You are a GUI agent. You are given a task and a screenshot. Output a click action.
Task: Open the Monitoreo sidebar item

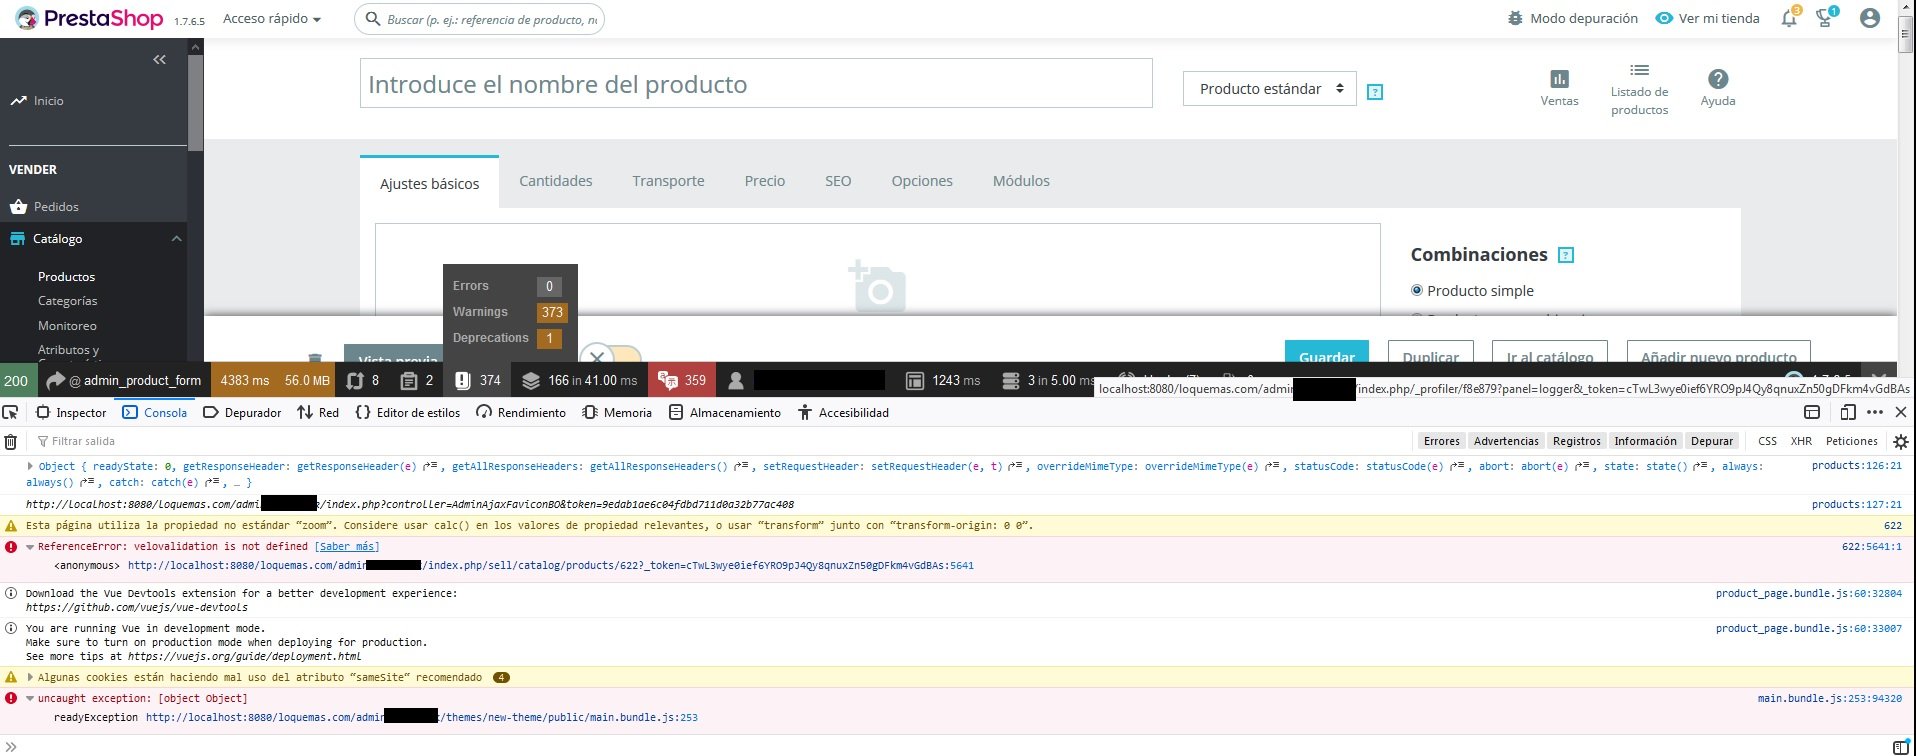pyautogui.click(x=68, y=326)
